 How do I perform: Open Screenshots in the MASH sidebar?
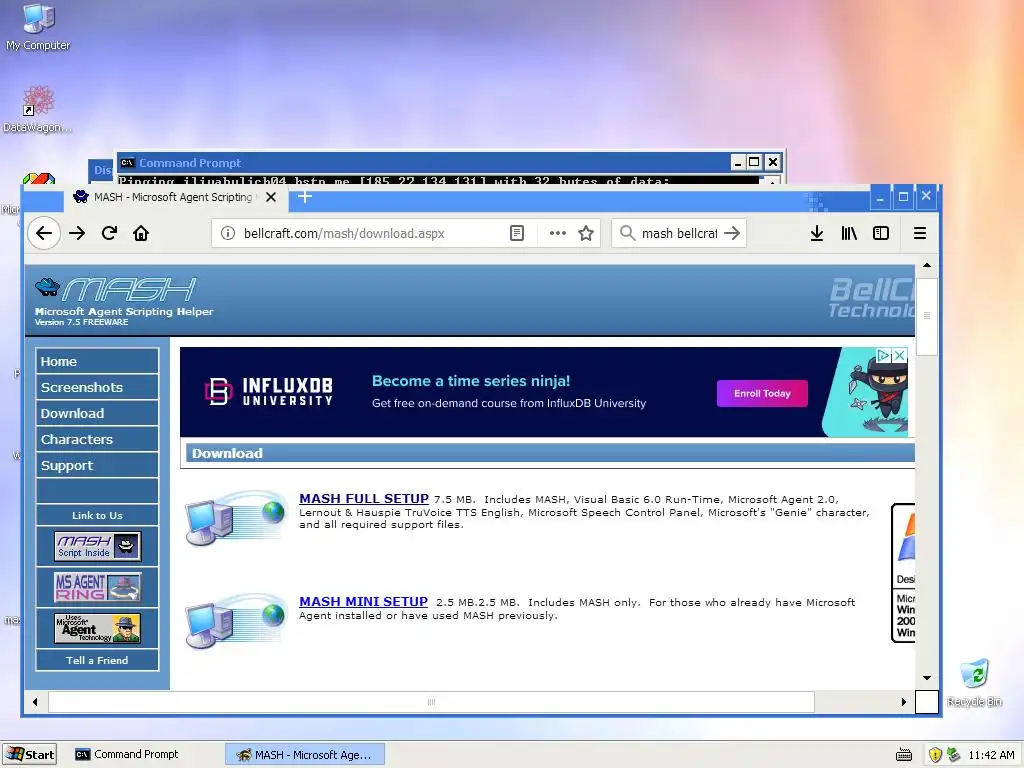tap(97, 387)
